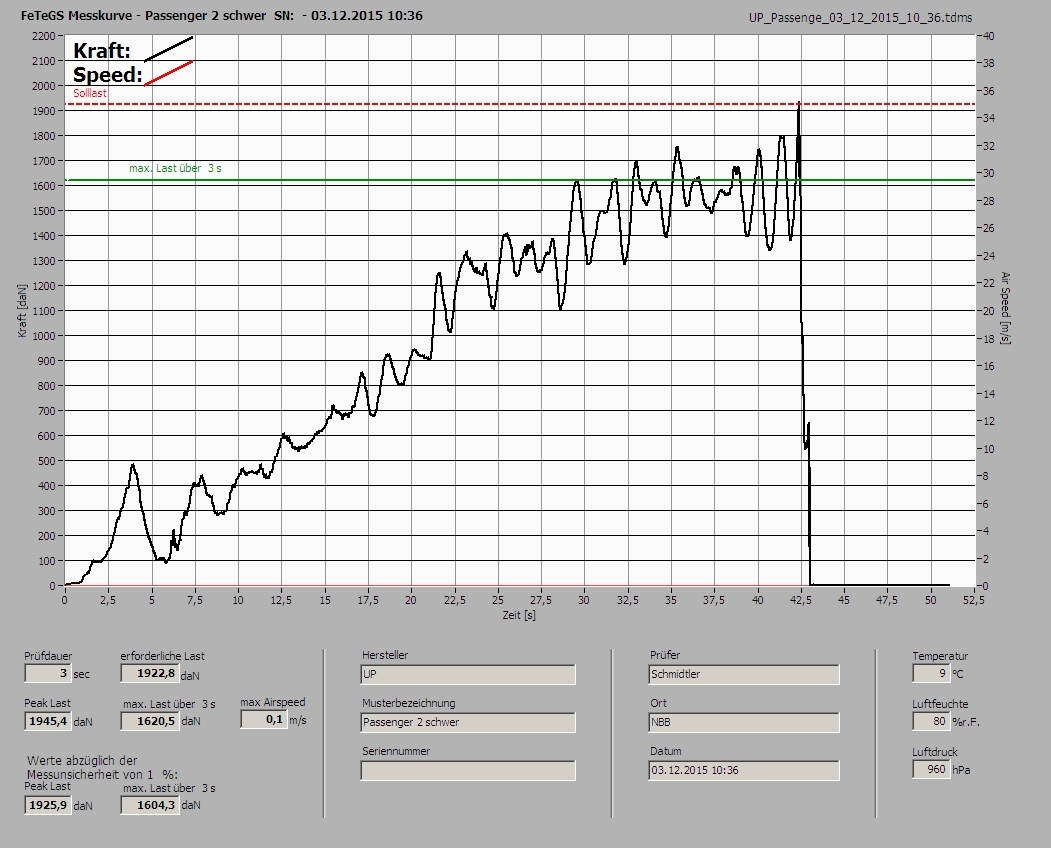Viewport: 1051px width, 848px height.
Task: Select corrected Peak Last value 1925,9
Action: coord(48,805)
